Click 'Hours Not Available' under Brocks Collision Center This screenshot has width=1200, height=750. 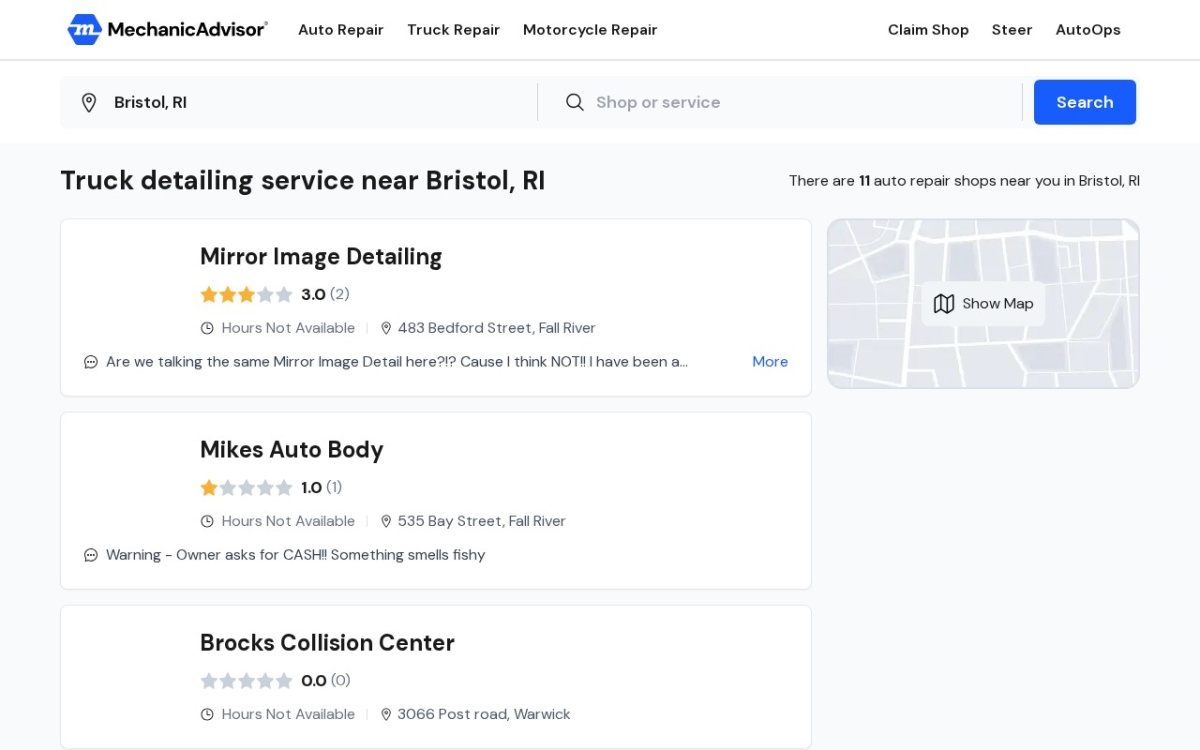pyautogui.click(x=288, y=714)
